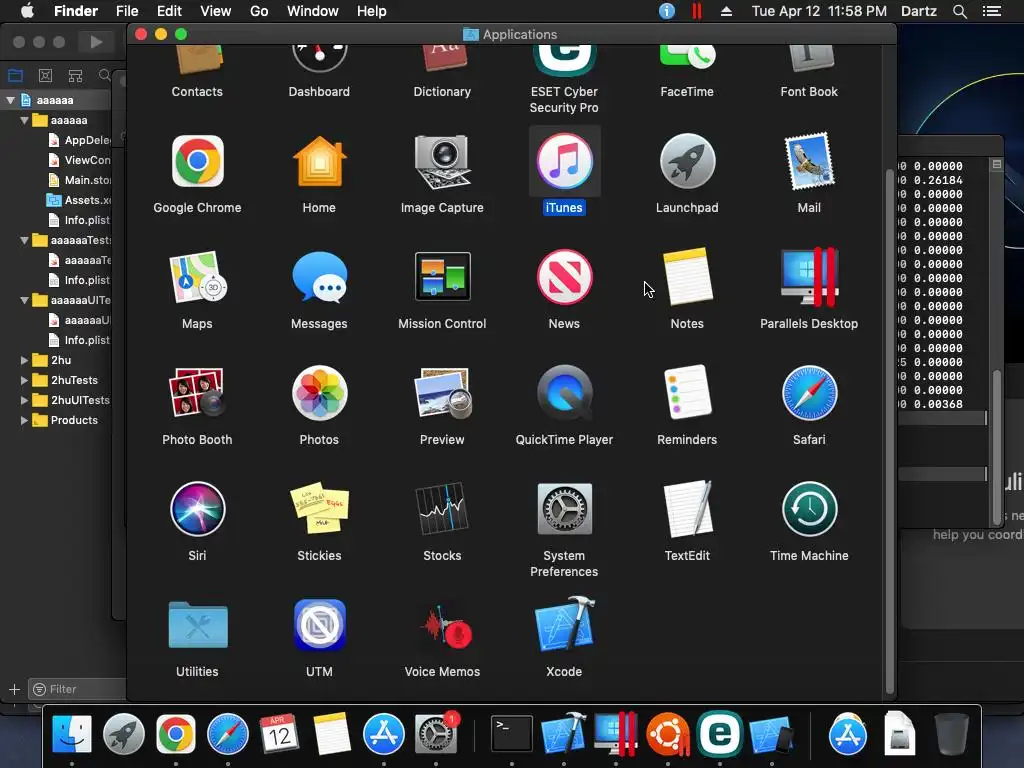Open Calendar from the Dock
1024x768 pixels.
pyautogui.click(x=280, y=733)
